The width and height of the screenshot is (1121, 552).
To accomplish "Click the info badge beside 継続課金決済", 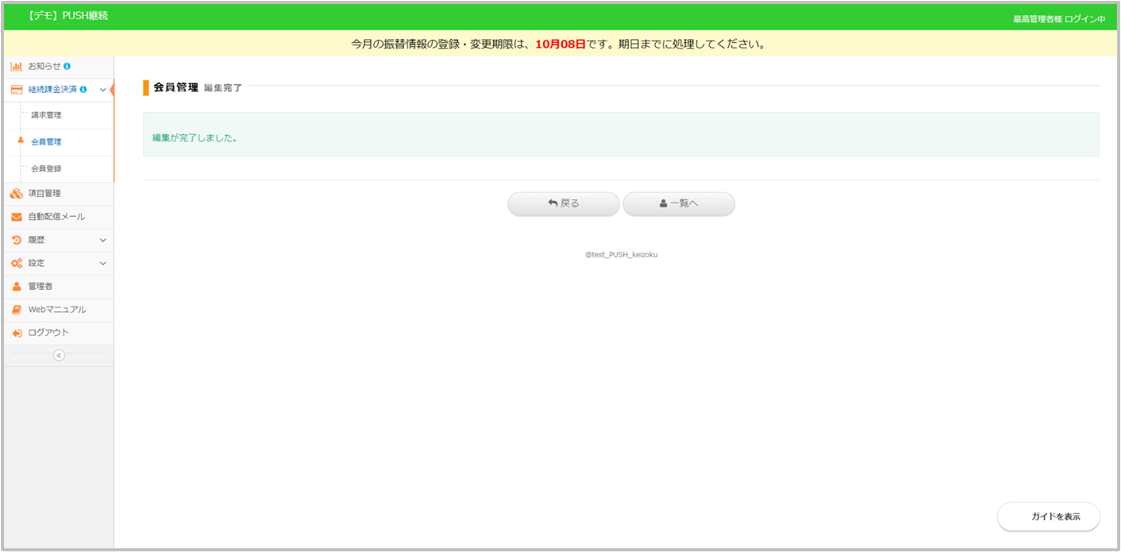I will (x=83, y=89).
